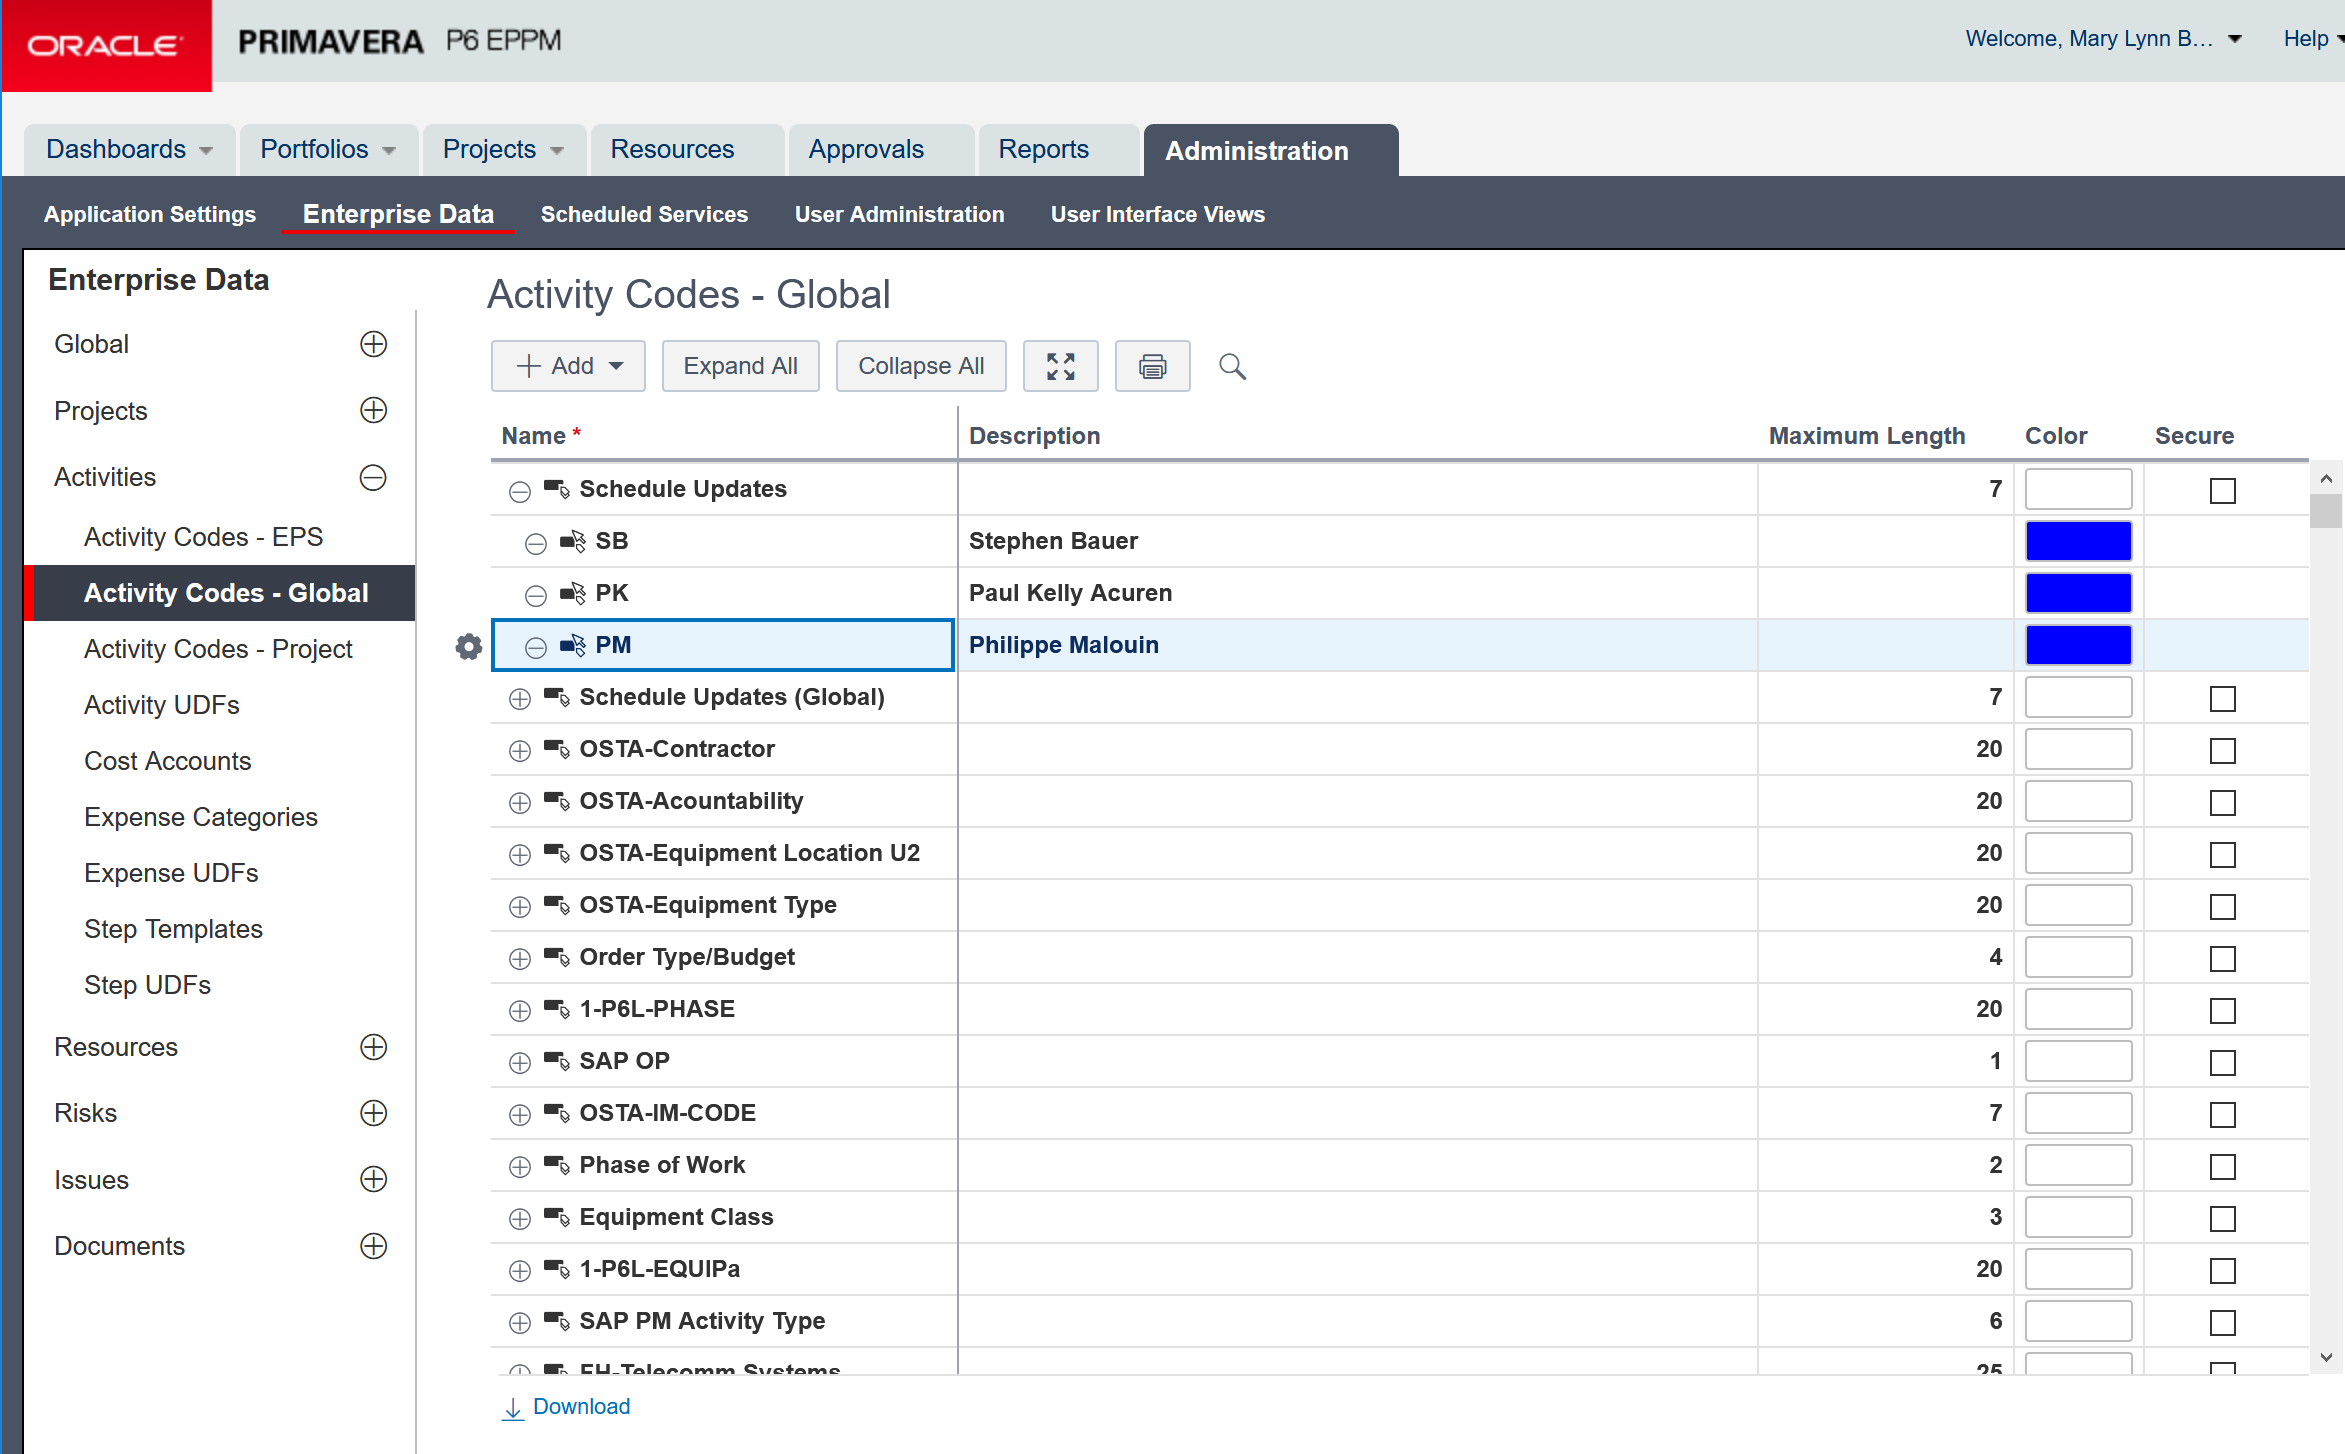Click the Expand All button

[740, 366]
